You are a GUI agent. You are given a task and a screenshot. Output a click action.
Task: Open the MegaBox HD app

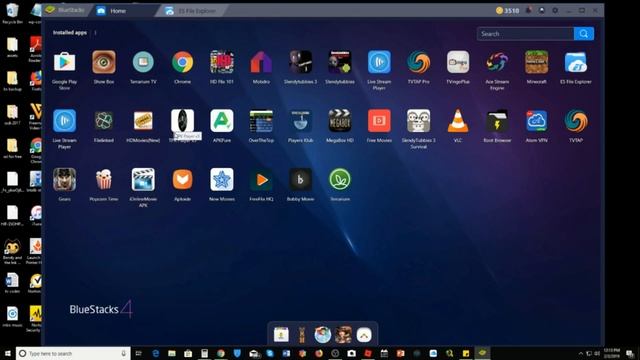[x=340, y=121]
